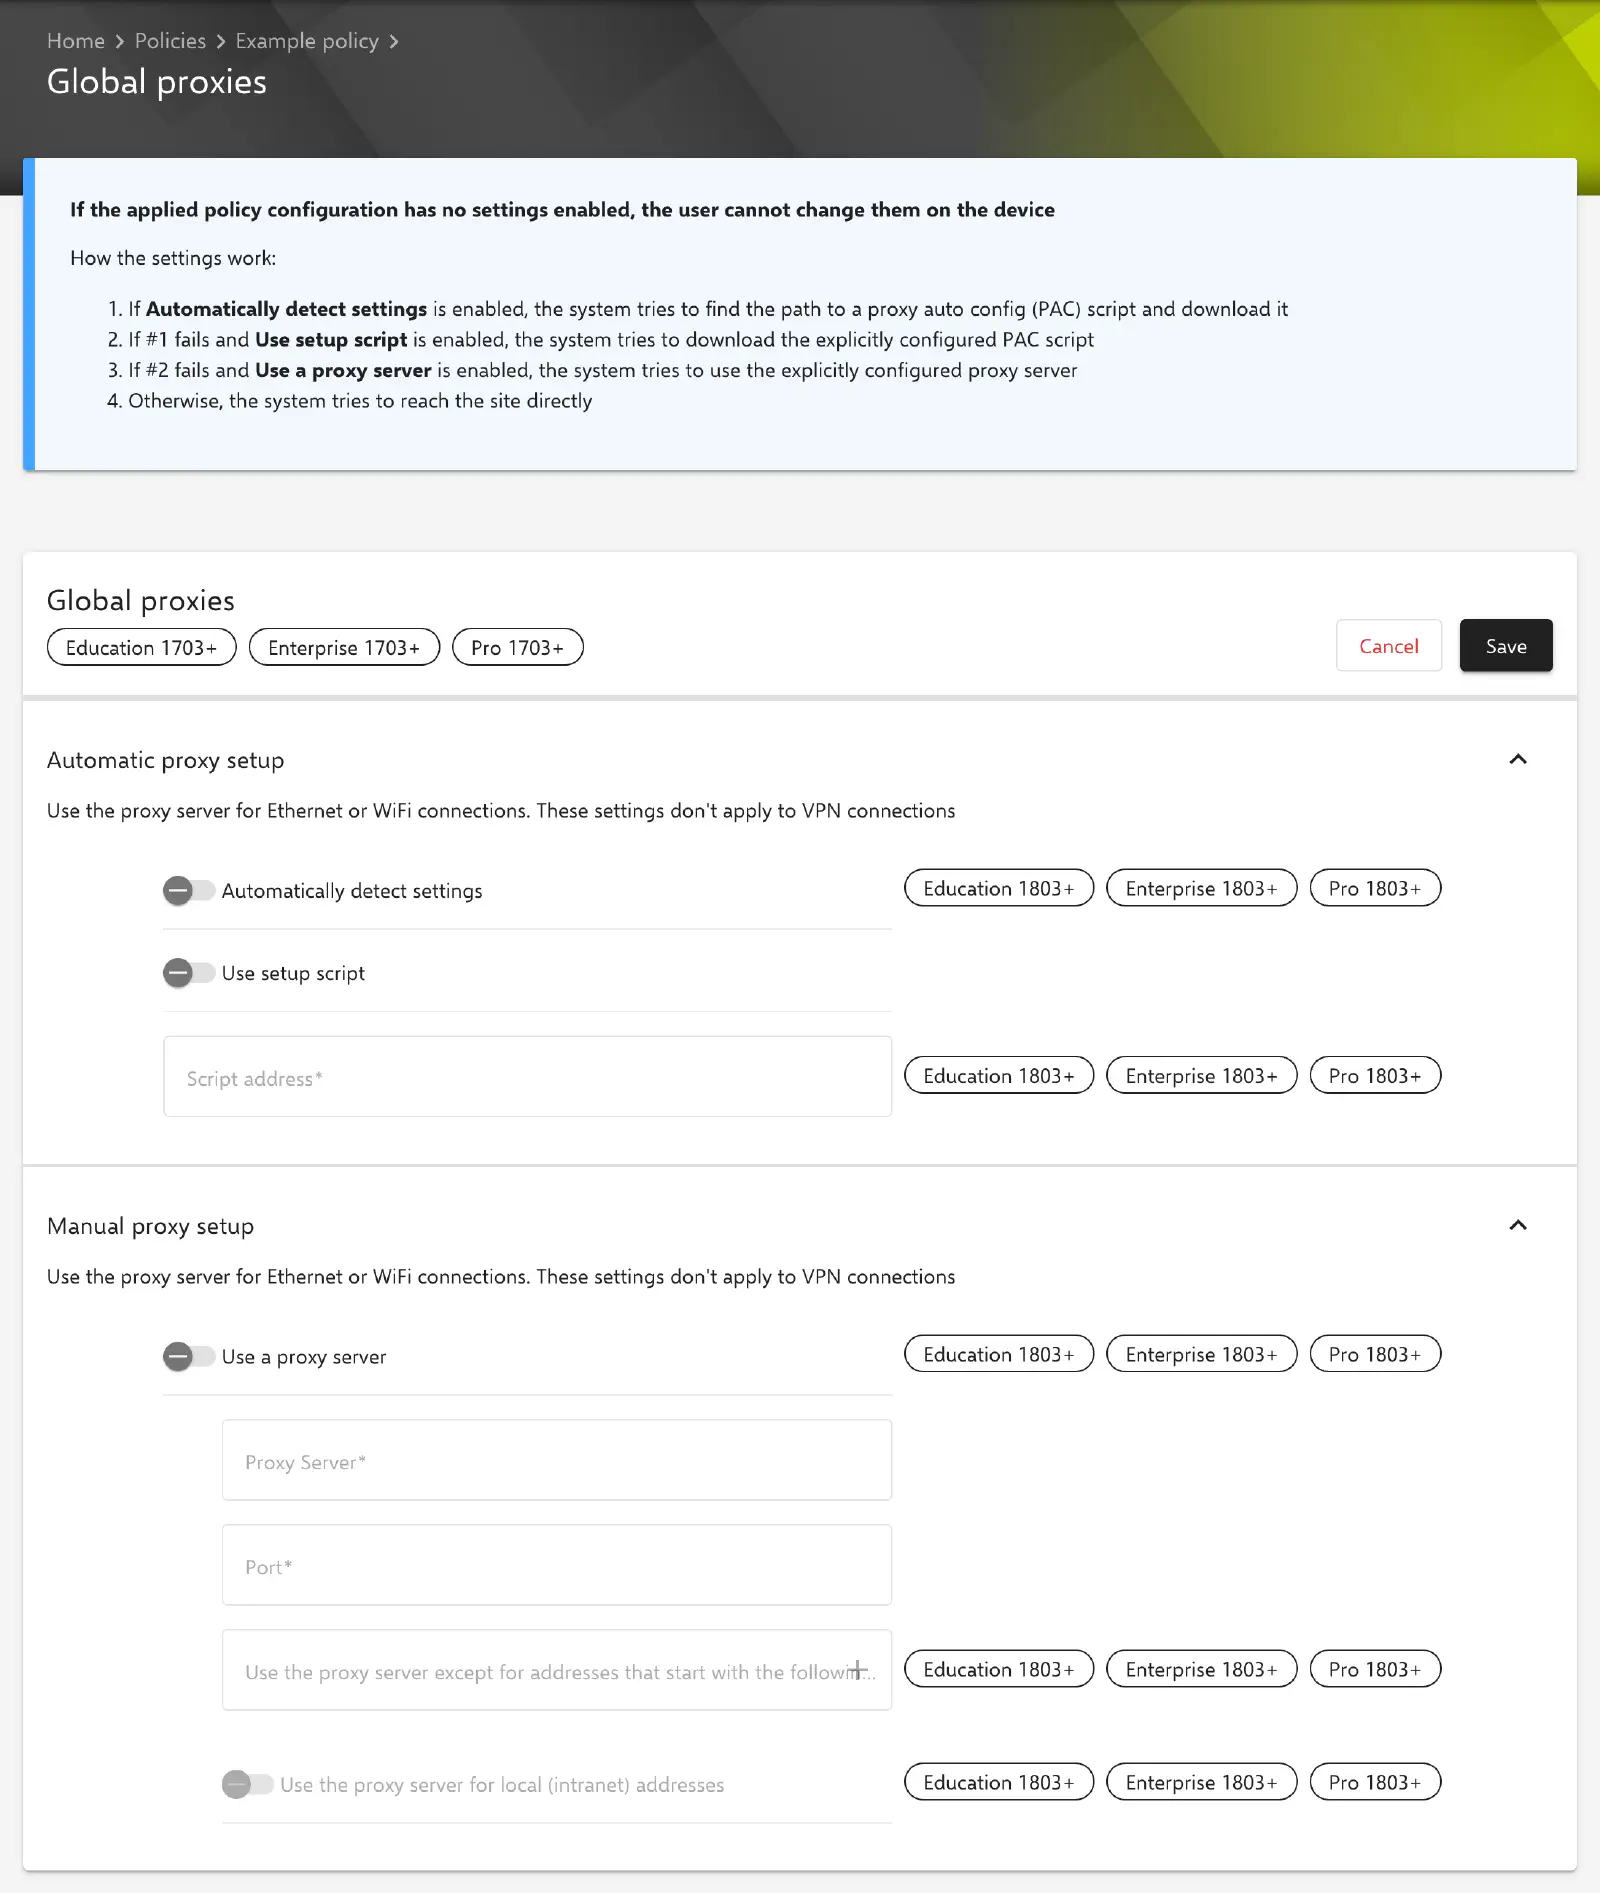Viewport: 1600px width, 1893px height.
Task: Open Policies breadcrumb link
Action: (x=170, y=41)
